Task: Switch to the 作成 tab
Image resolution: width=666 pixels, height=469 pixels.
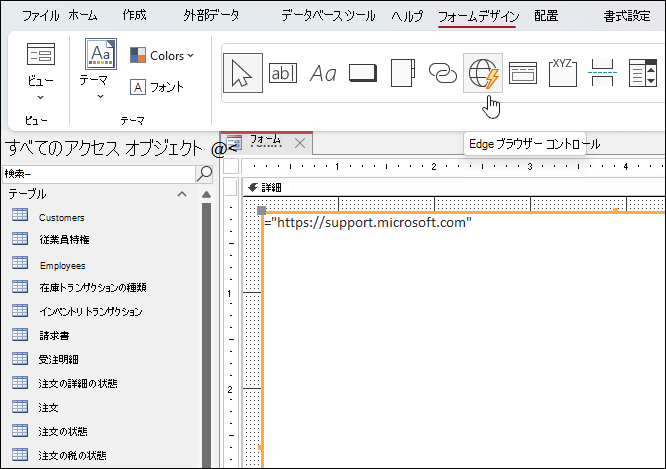Action: [134, 16]
